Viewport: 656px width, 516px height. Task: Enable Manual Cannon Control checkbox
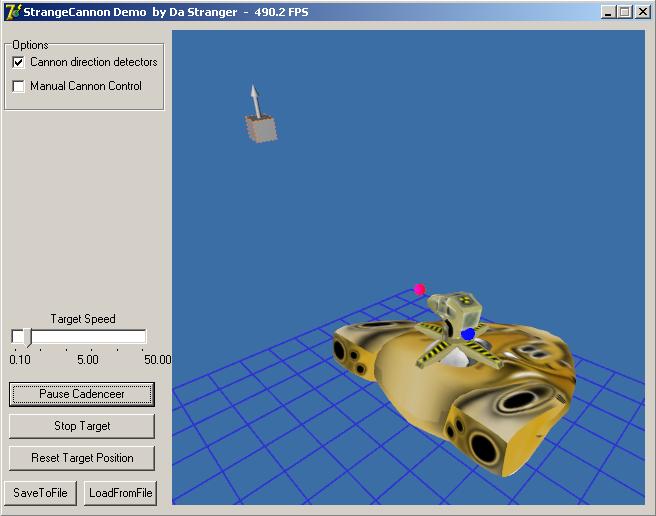(x=18, y=86)
